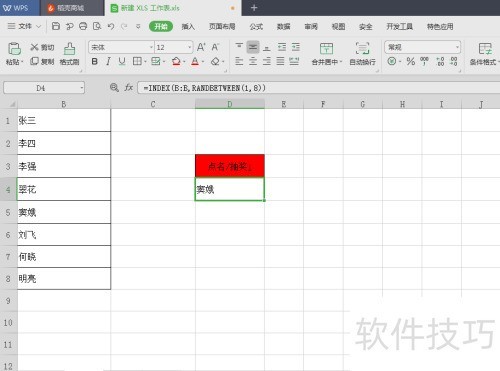Click the fill color bucket swatch

(176, 61)
